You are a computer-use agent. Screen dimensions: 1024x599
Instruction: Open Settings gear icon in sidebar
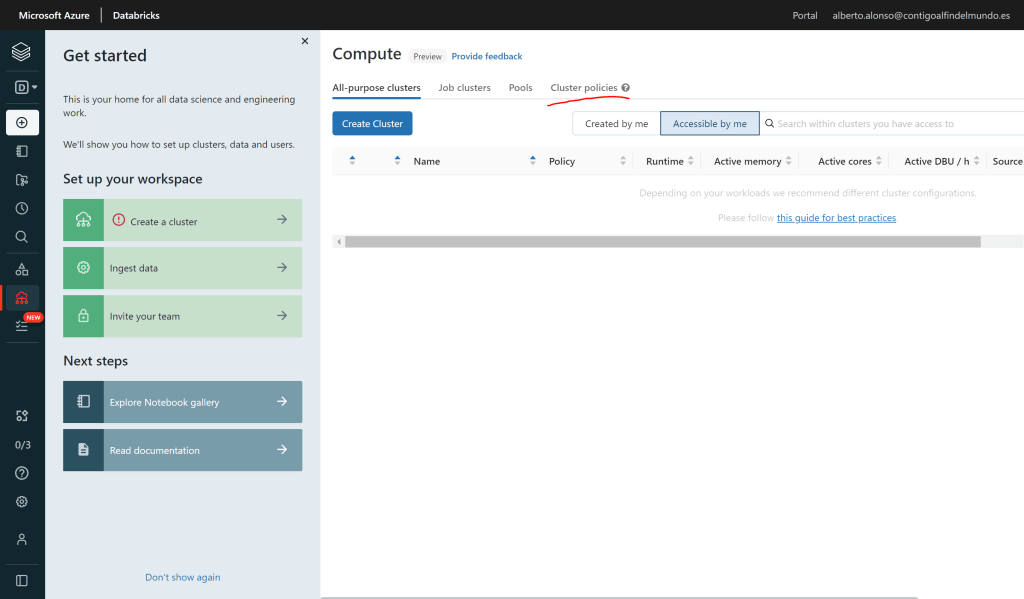click(x=22, y=502)
